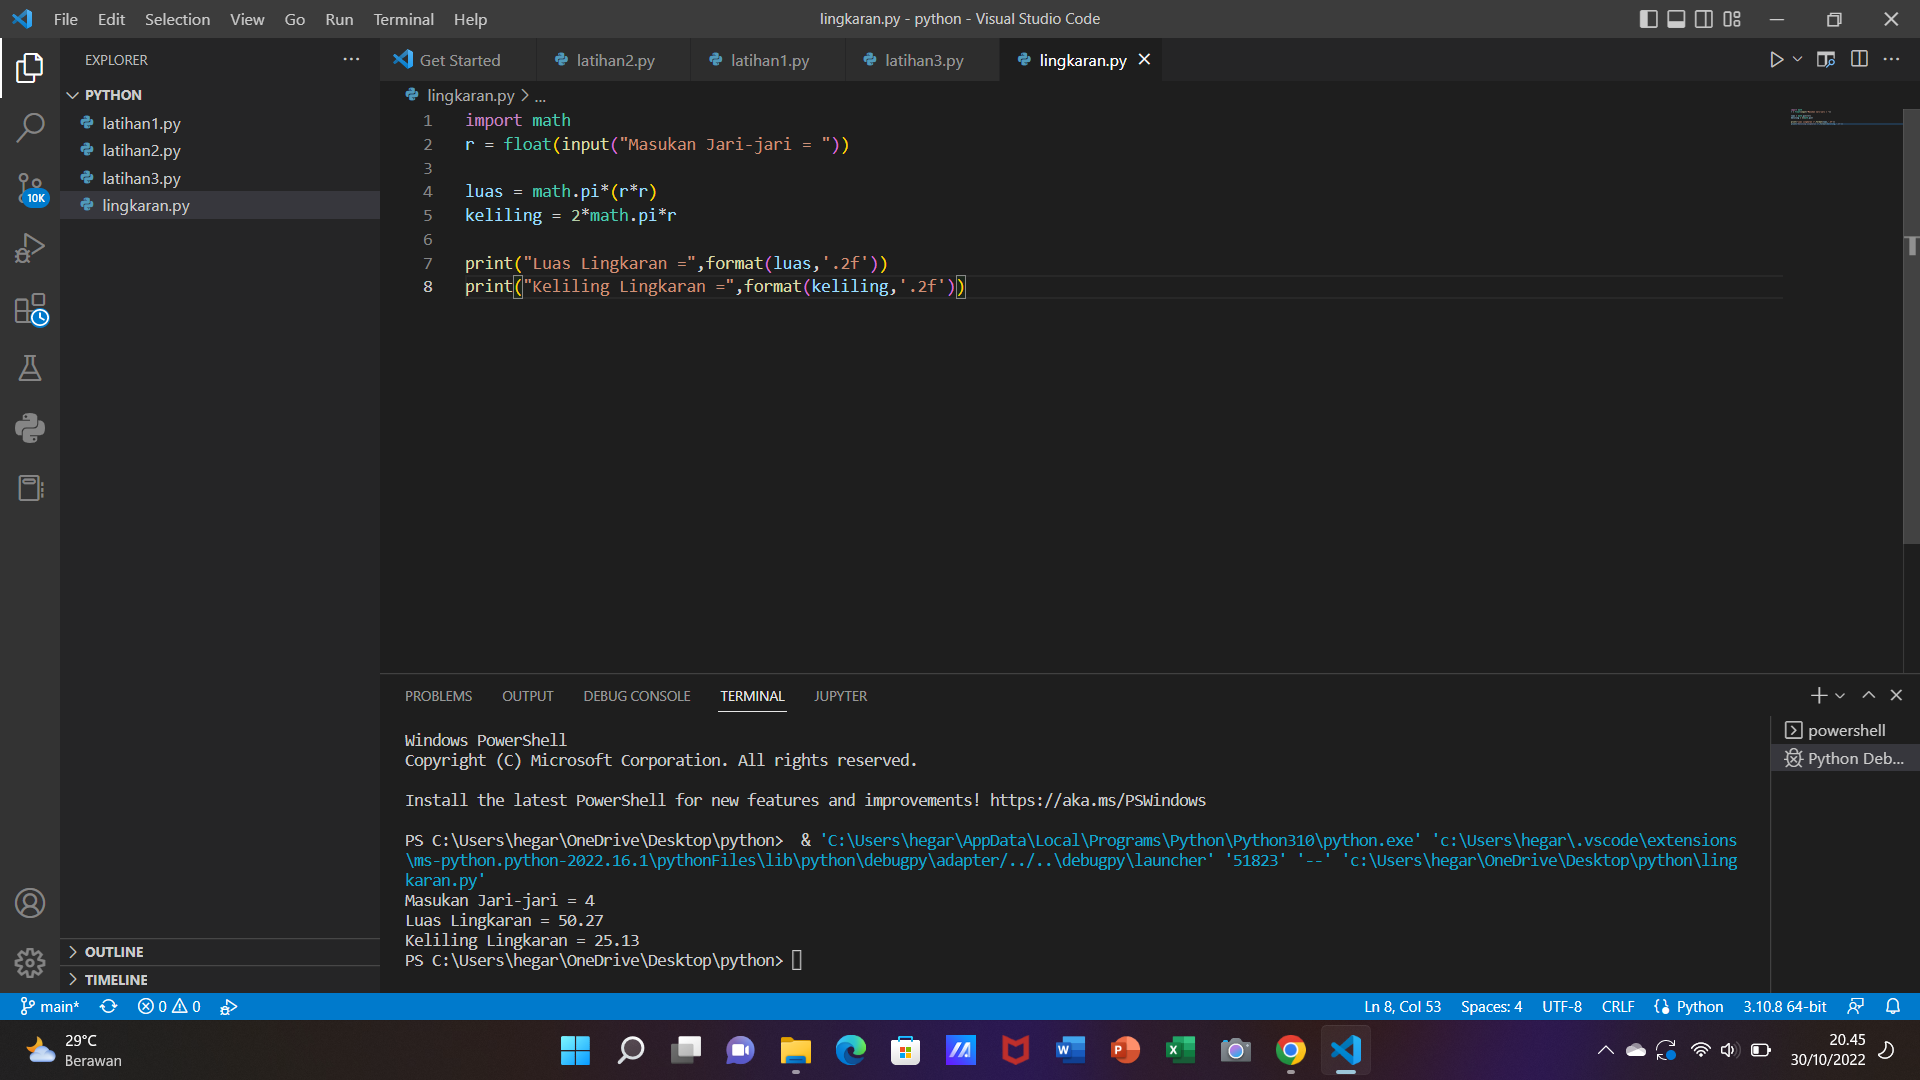This screenshot has width=1920, height=1080.
Task: Synchronize changes on main branch
Action: [108, 1007]
